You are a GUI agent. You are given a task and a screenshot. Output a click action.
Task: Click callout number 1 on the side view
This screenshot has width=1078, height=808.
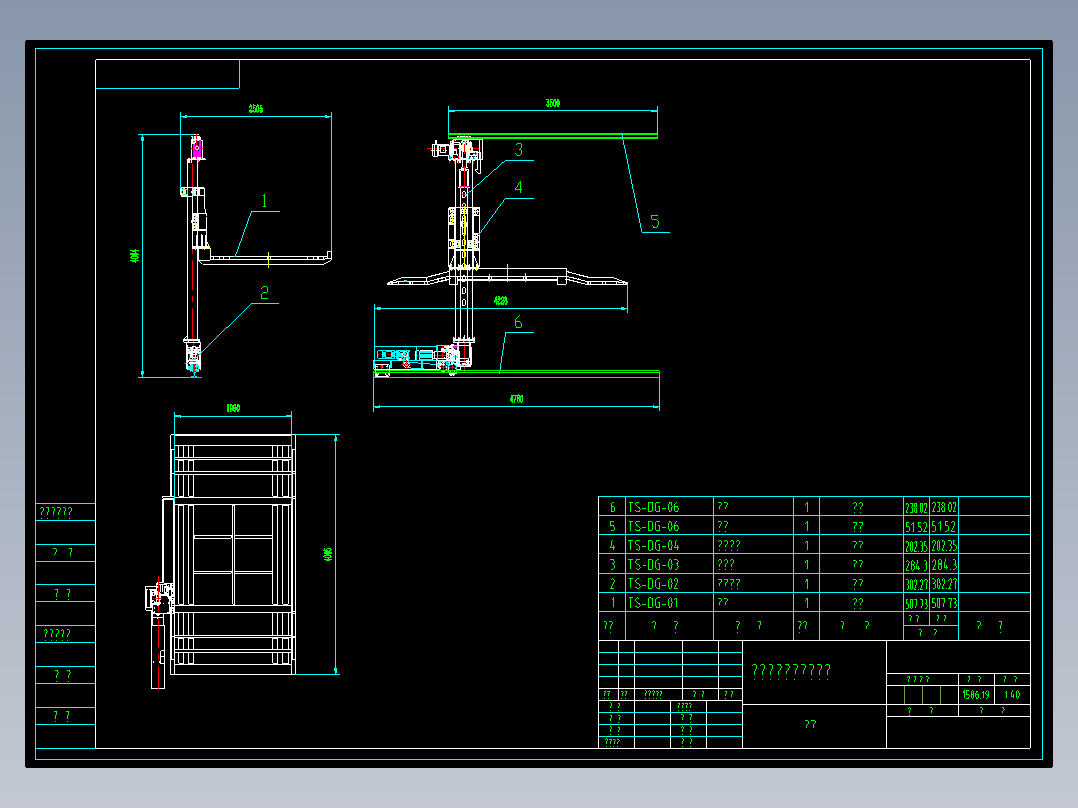pyautogui.click(x=265, y=201)
